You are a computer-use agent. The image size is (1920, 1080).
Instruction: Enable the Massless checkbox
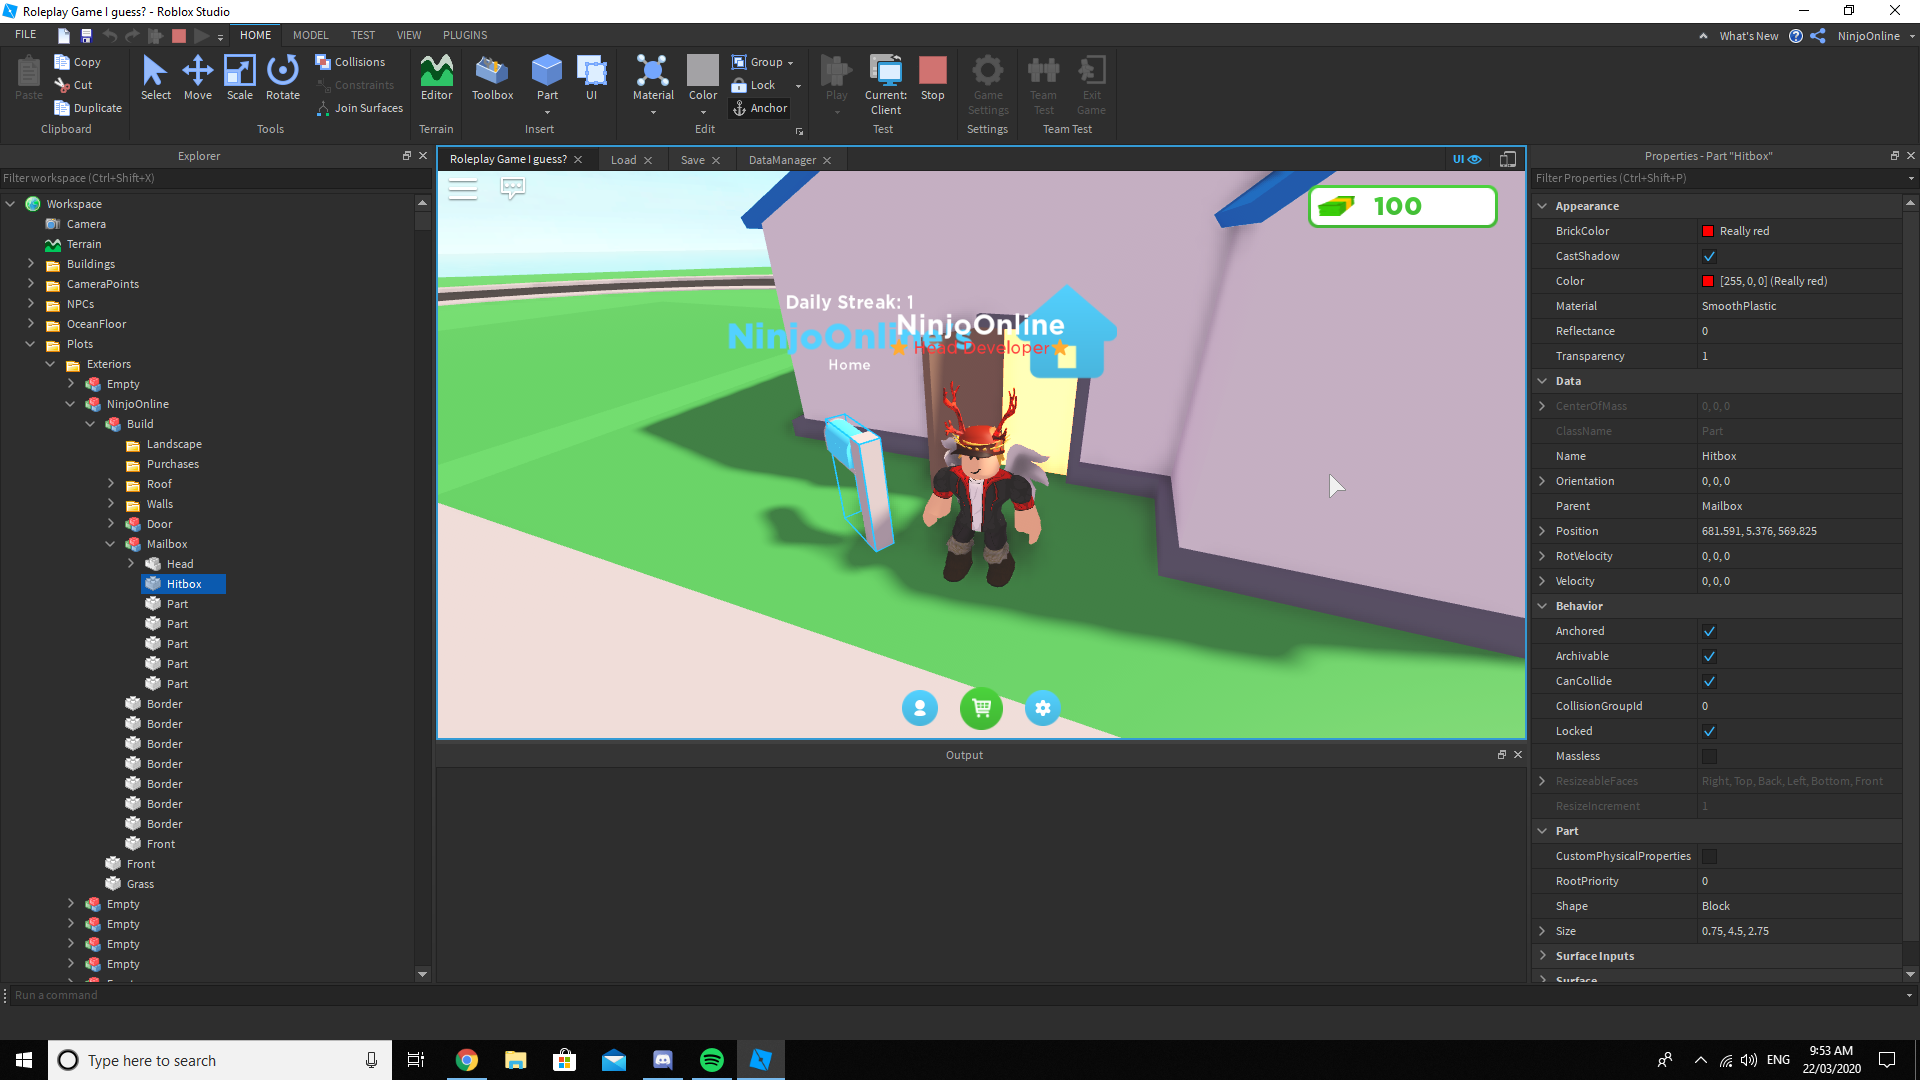click(1709, 756)
